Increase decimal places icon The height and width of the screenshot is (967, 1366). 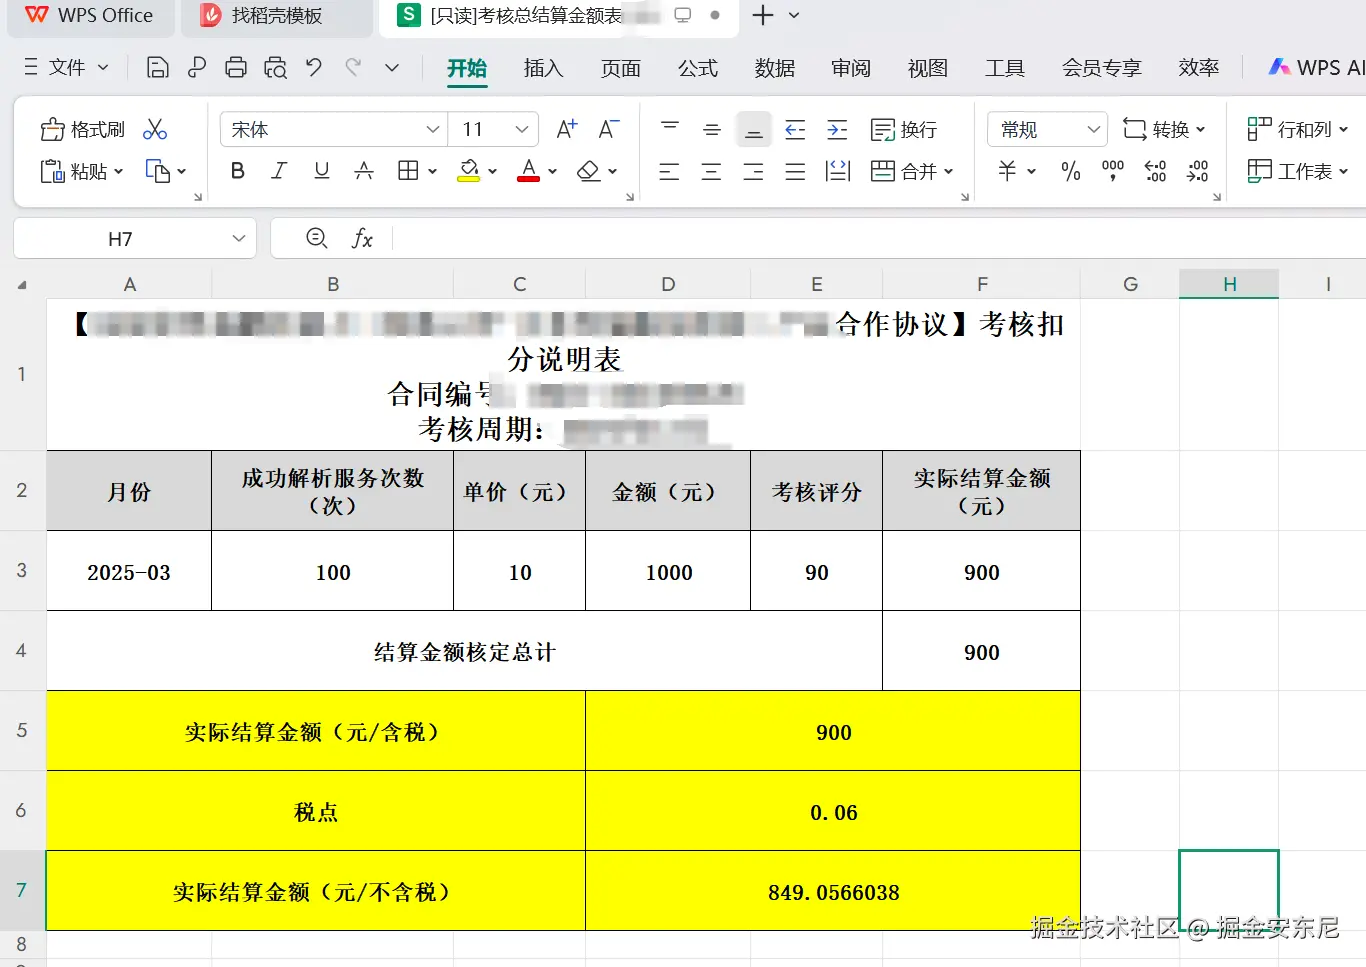pos(1155,171)
